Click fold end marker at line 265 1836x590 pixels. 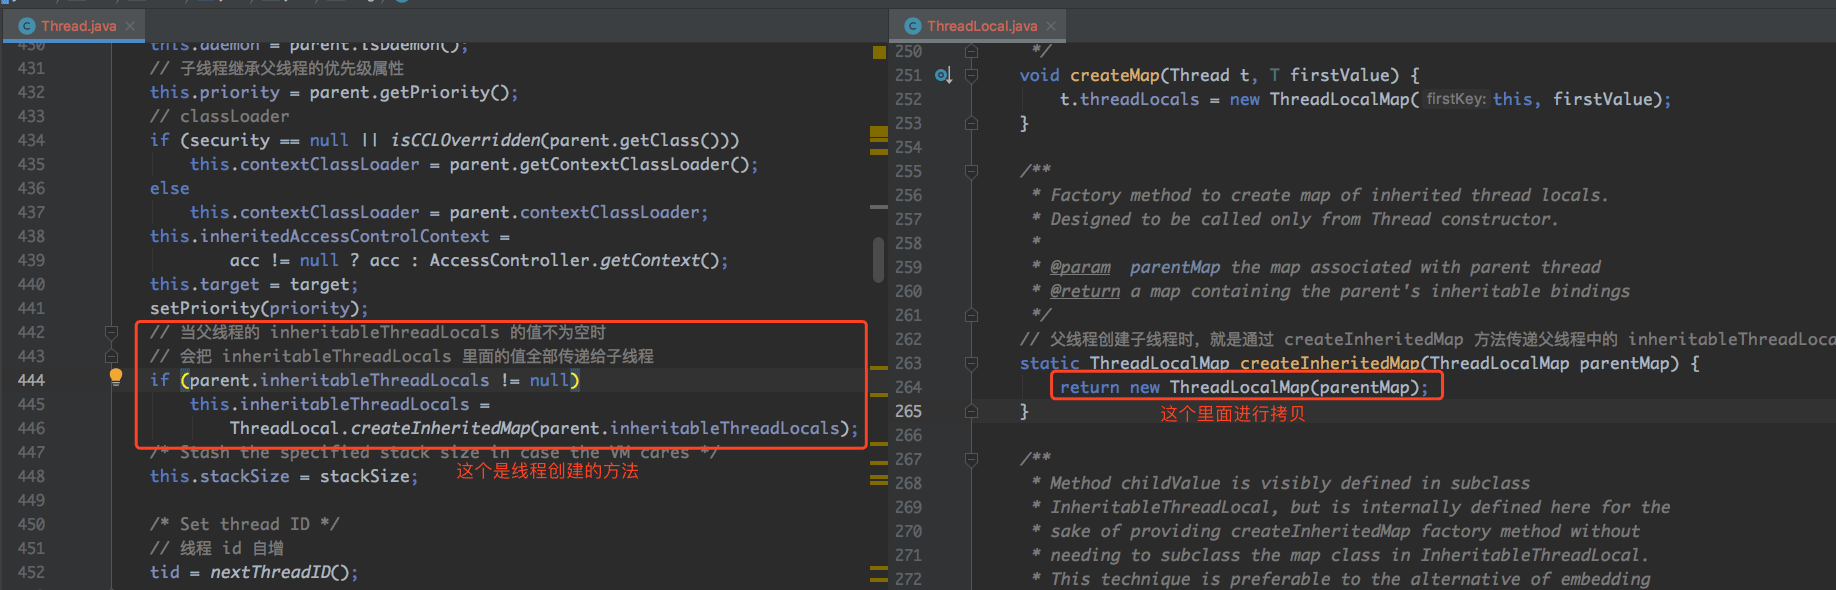click(971, 411)
